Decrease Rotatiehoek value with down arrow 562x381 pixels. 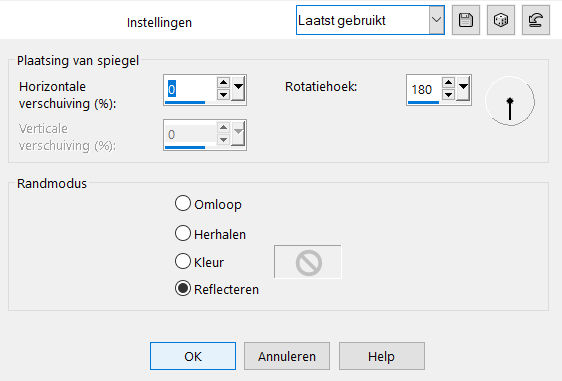click(448, 95)
